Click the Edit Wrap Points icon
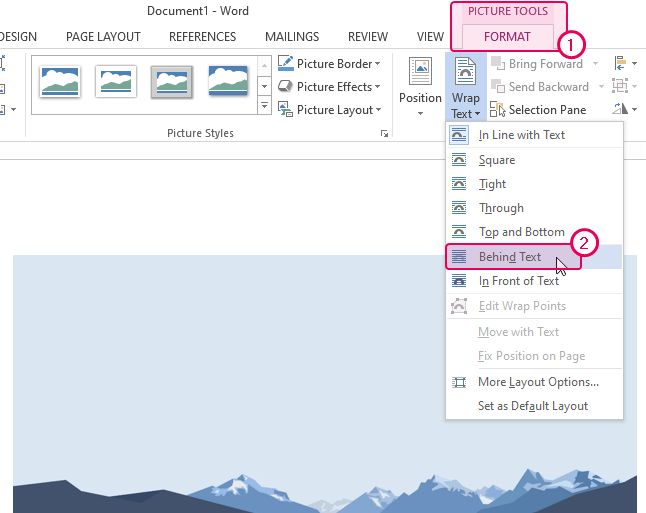Image resolution: width=646 pixels, height=513 pixels. point(459,306)
